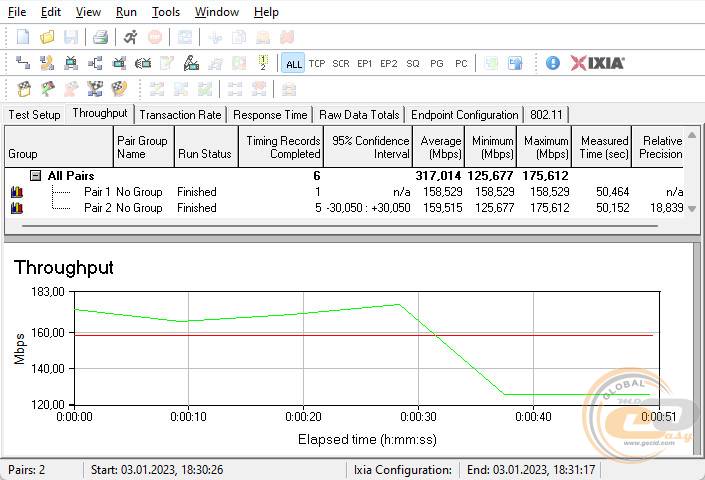Viewport: 705px width, 480px height.
Task: Switch to the Response Time tab
Action: (x=270, y=115)
